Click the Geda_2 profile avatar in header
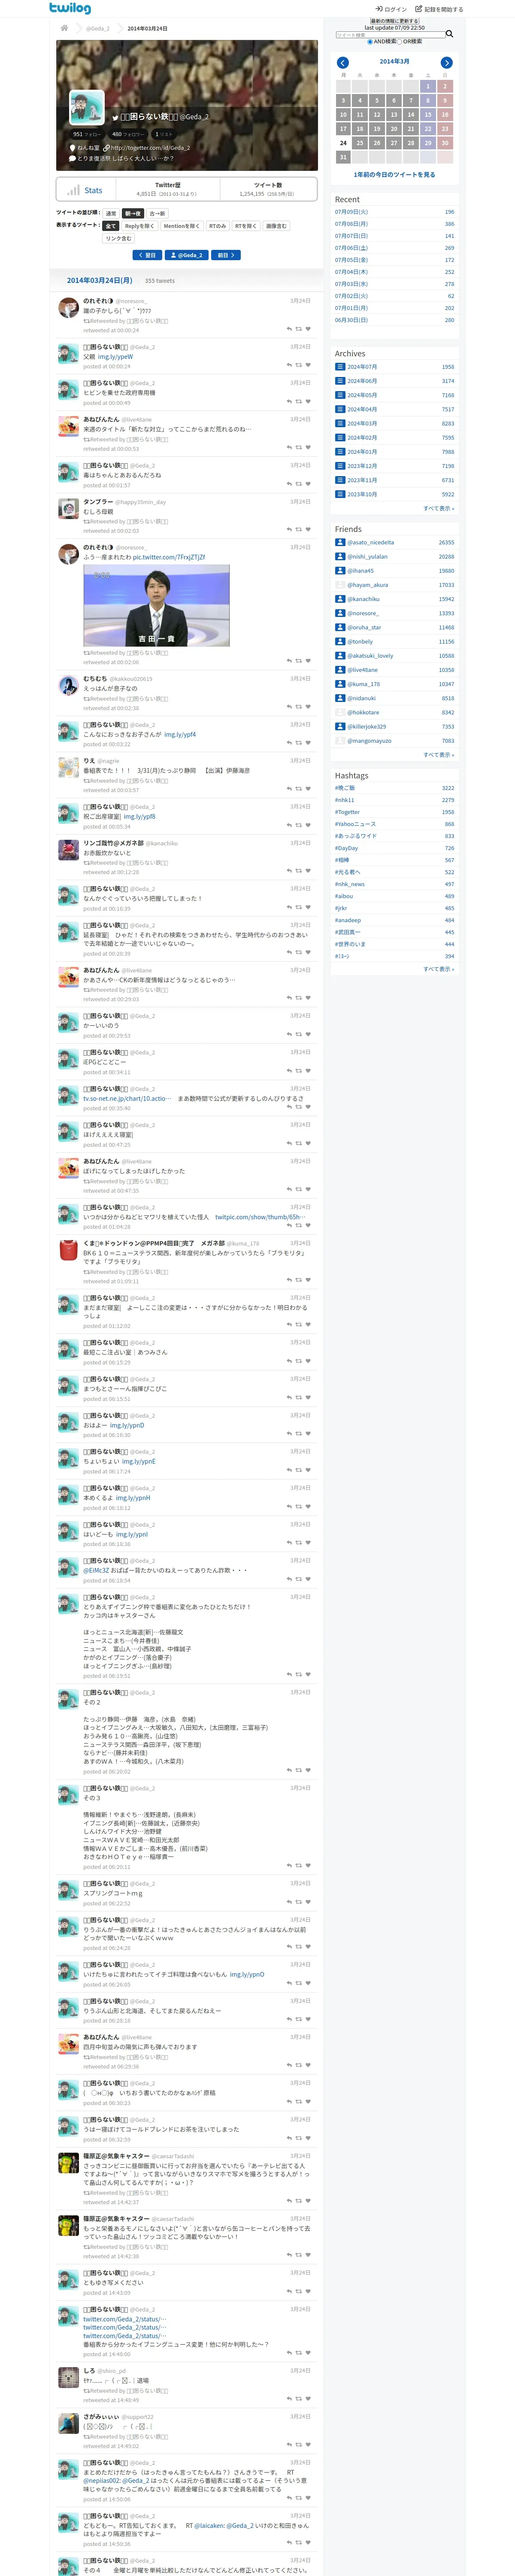The image size is (515, 2576). (x=87, y=107)
